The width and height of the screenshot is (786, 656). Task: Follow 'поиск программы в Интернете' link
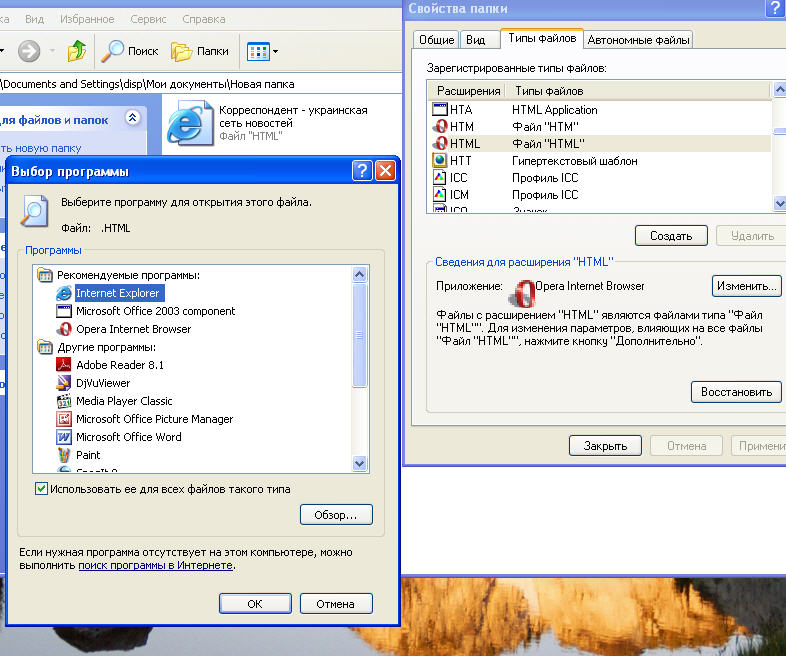(155, 565)
